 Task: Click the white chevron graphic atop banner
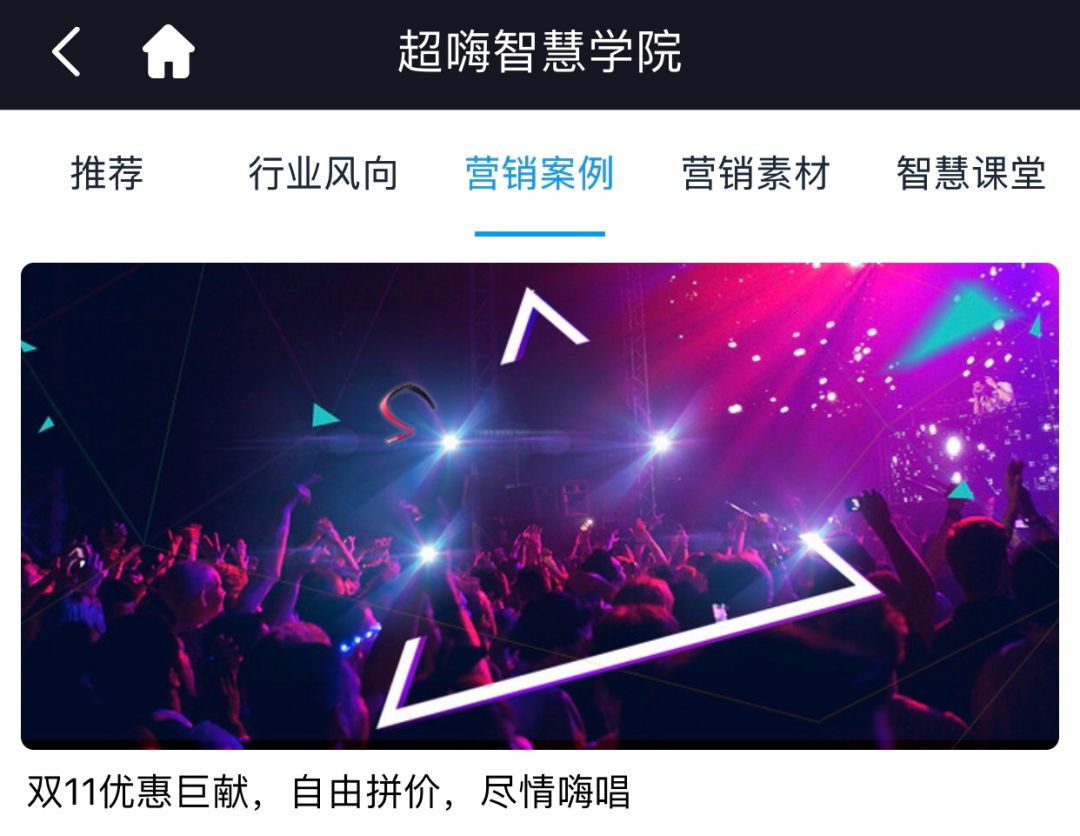[x=543, y=326]
